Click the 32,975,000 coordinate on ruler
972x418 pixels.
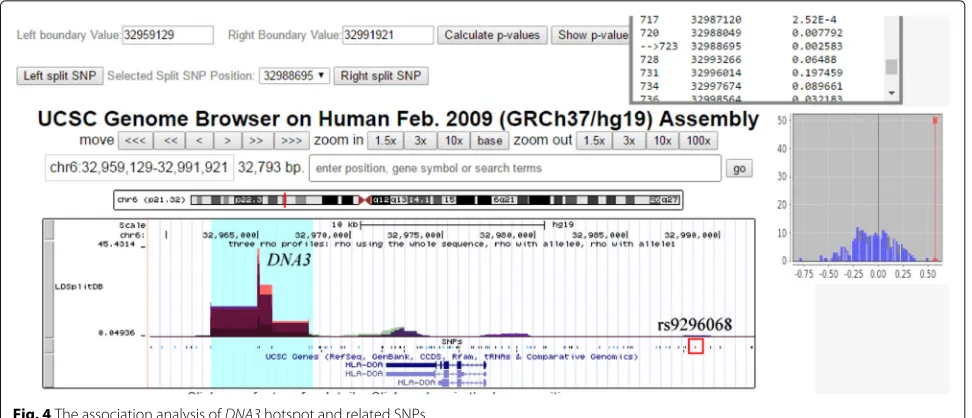coord(415,235)
